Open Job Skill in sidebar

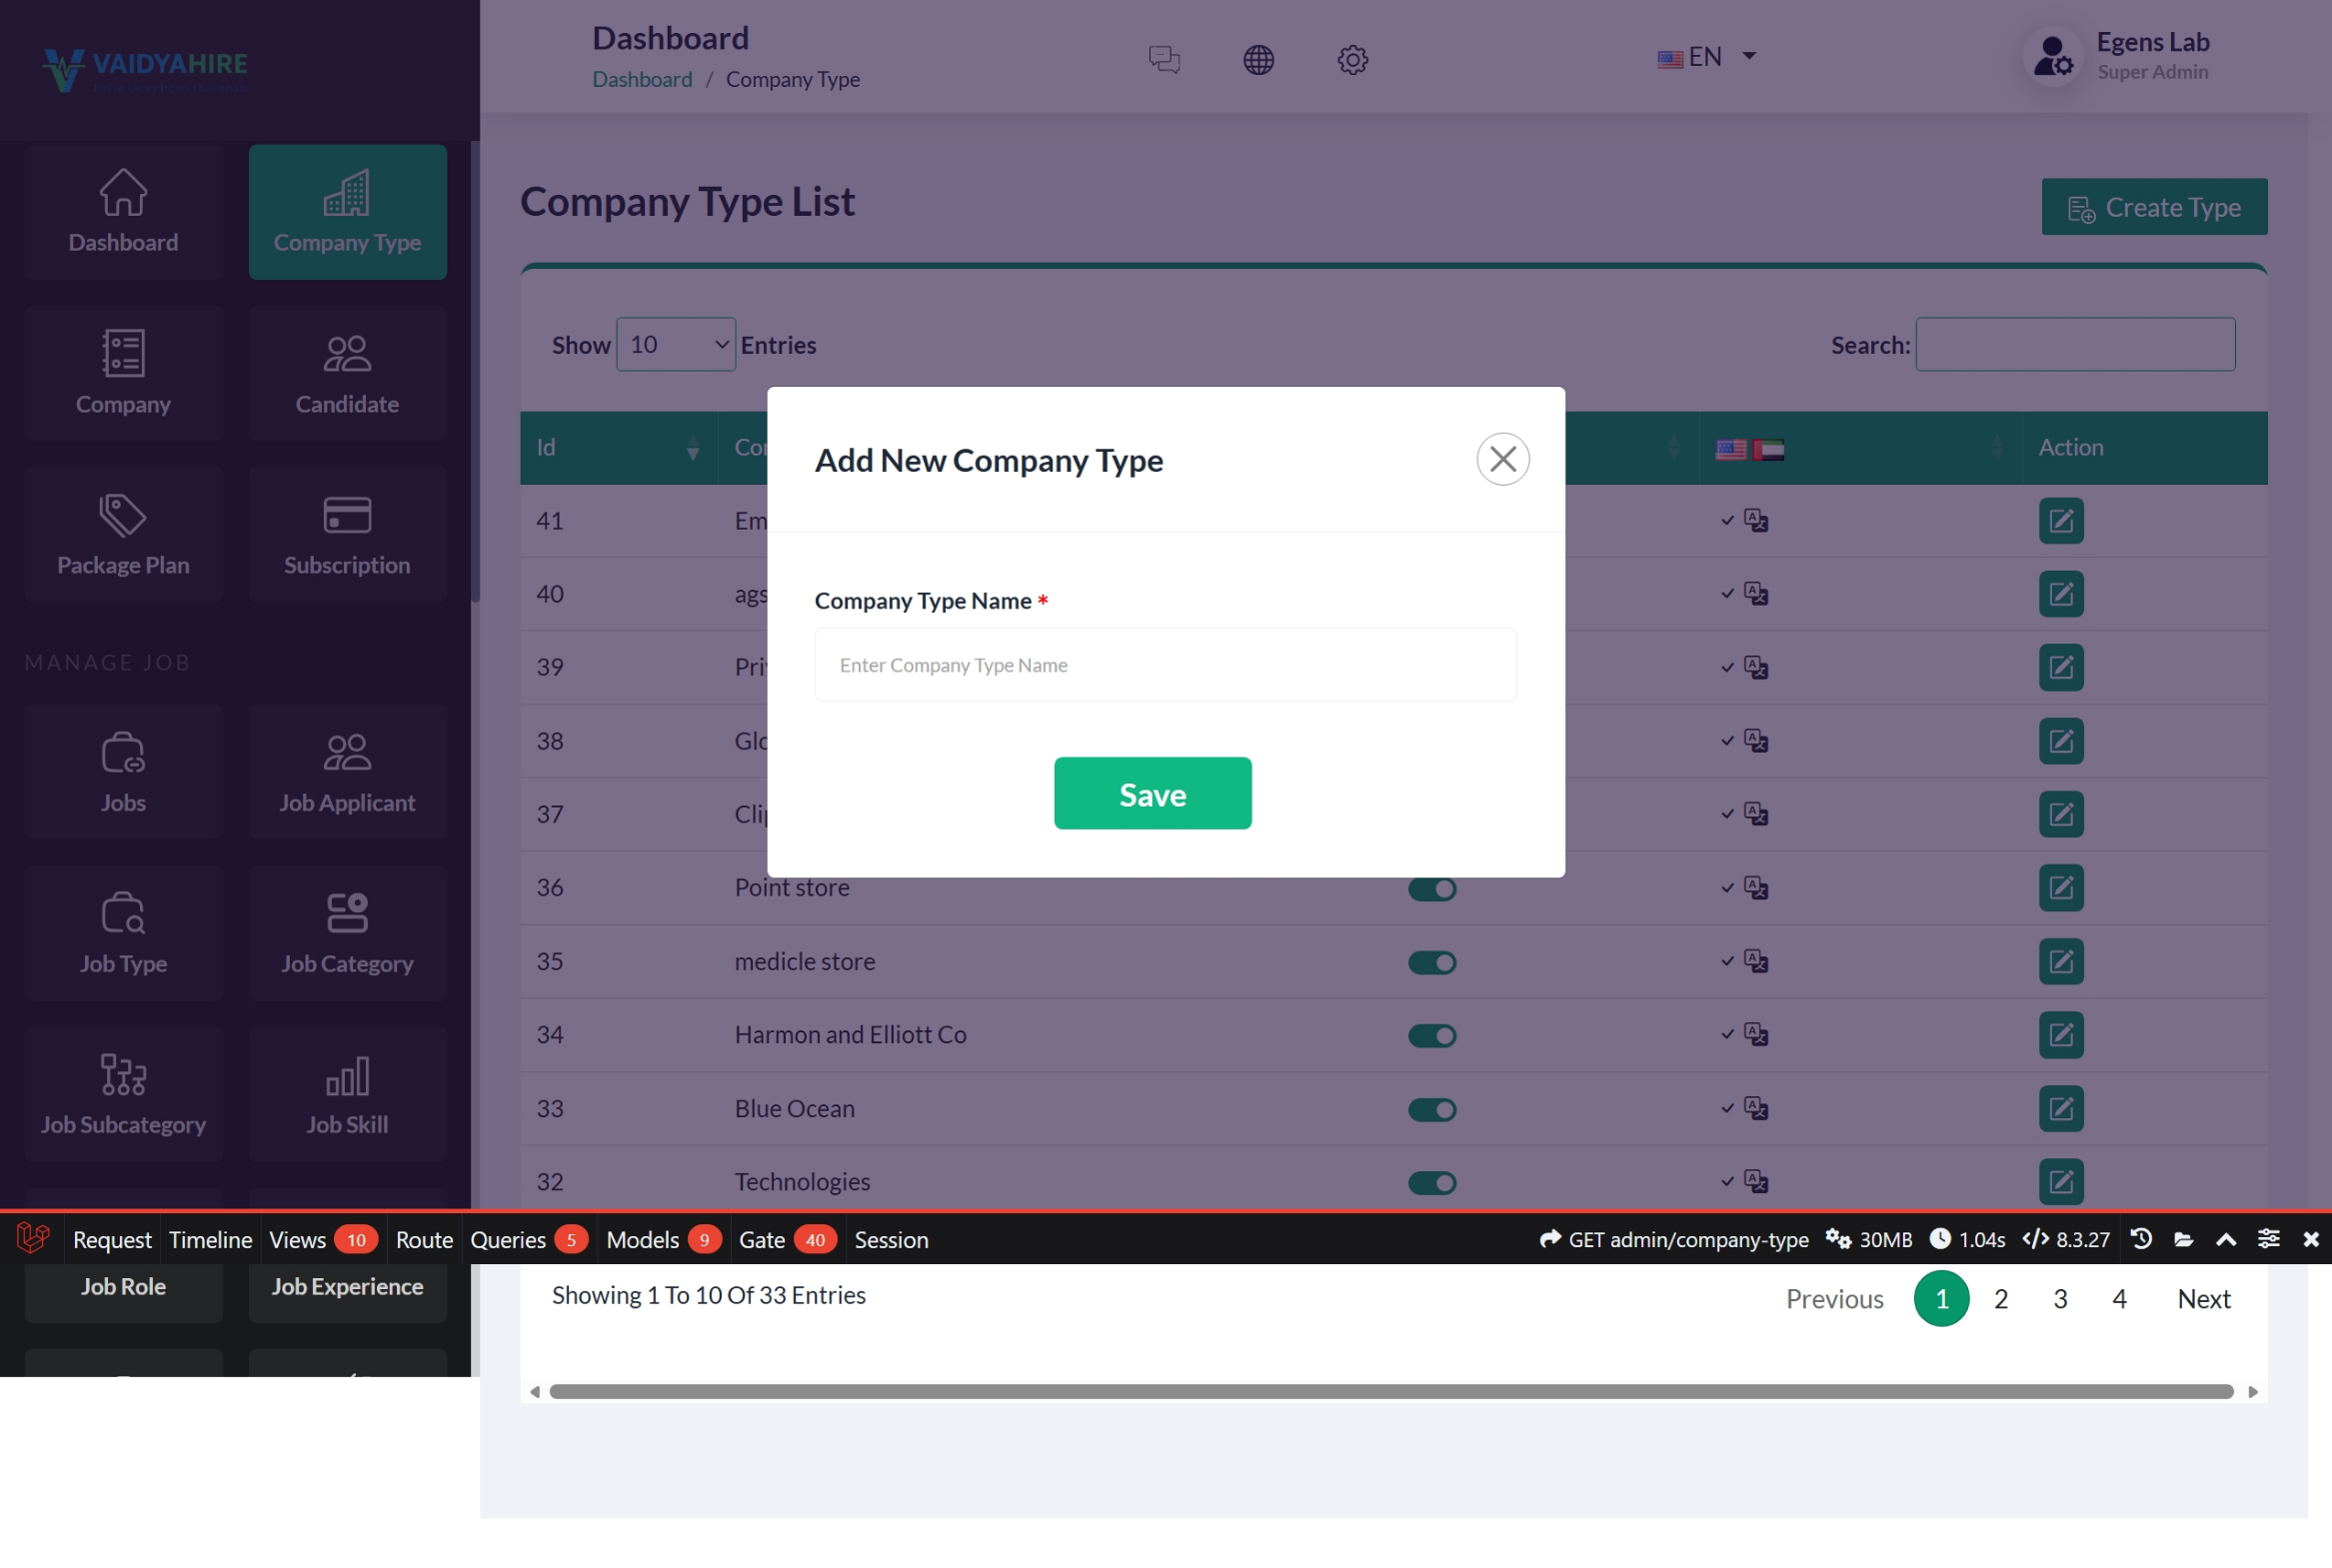[x=347, y=1095]
